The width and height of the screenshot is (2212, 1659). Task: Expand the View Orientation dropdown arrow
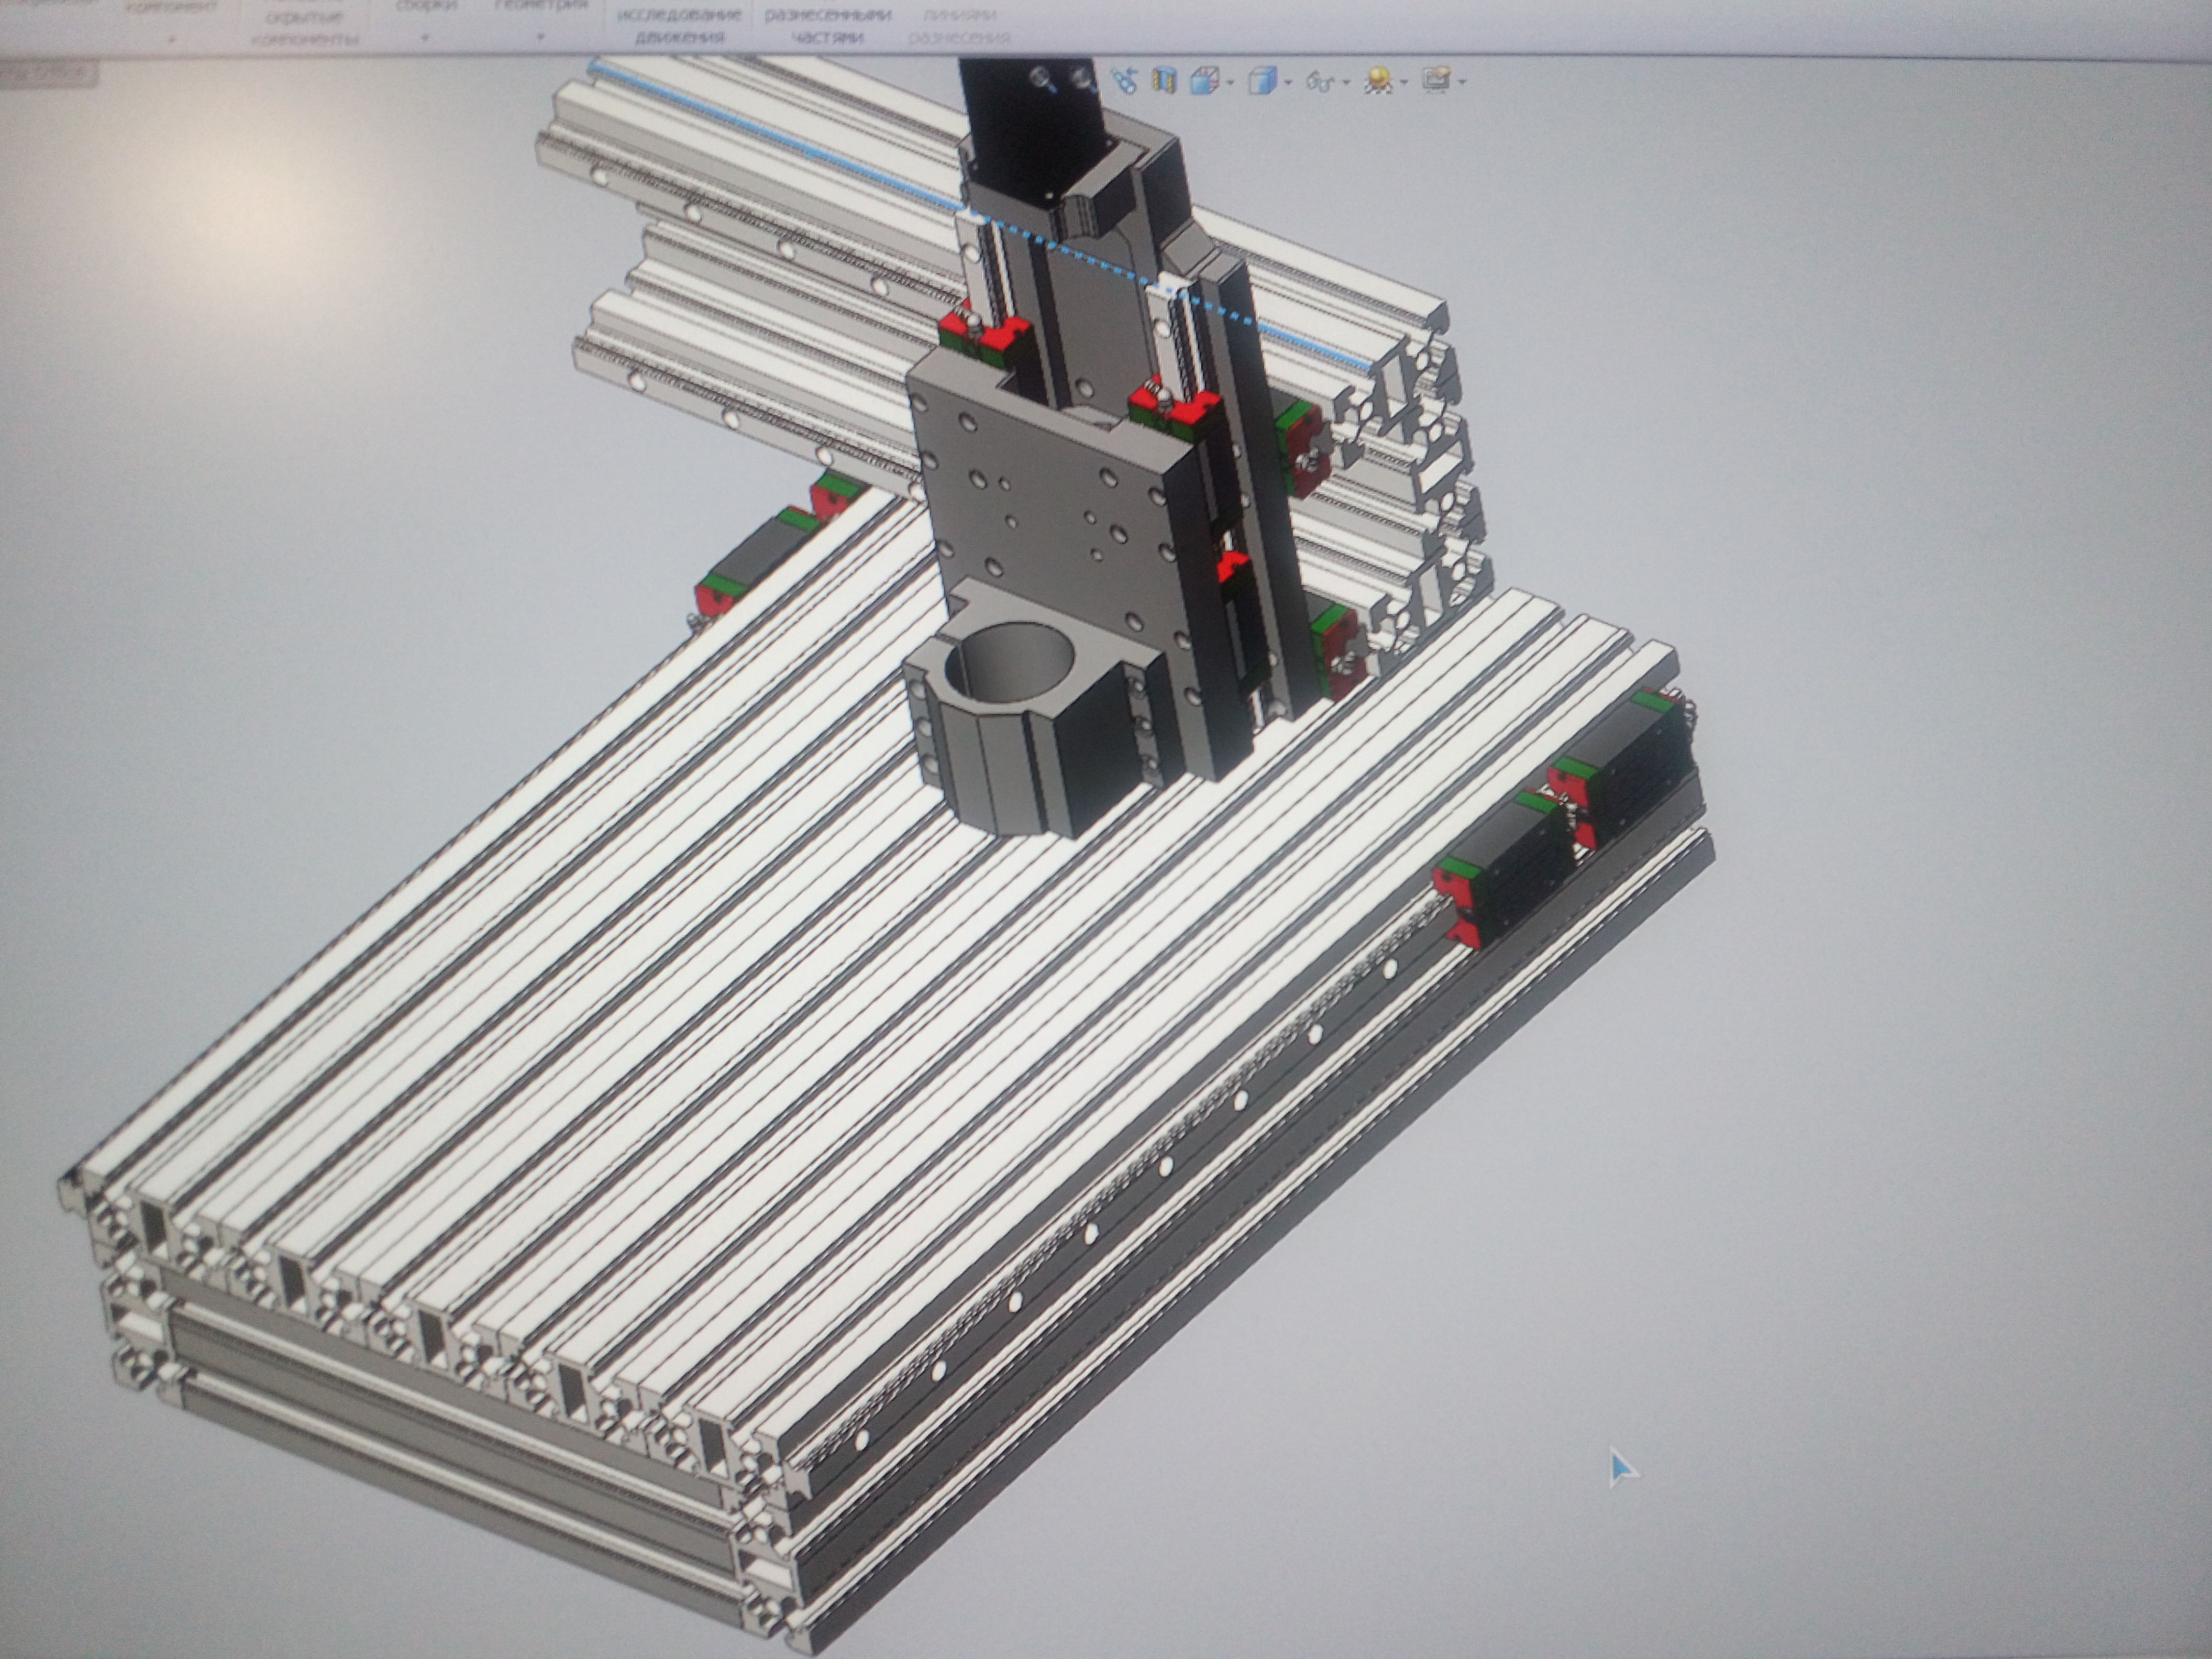1231,82
